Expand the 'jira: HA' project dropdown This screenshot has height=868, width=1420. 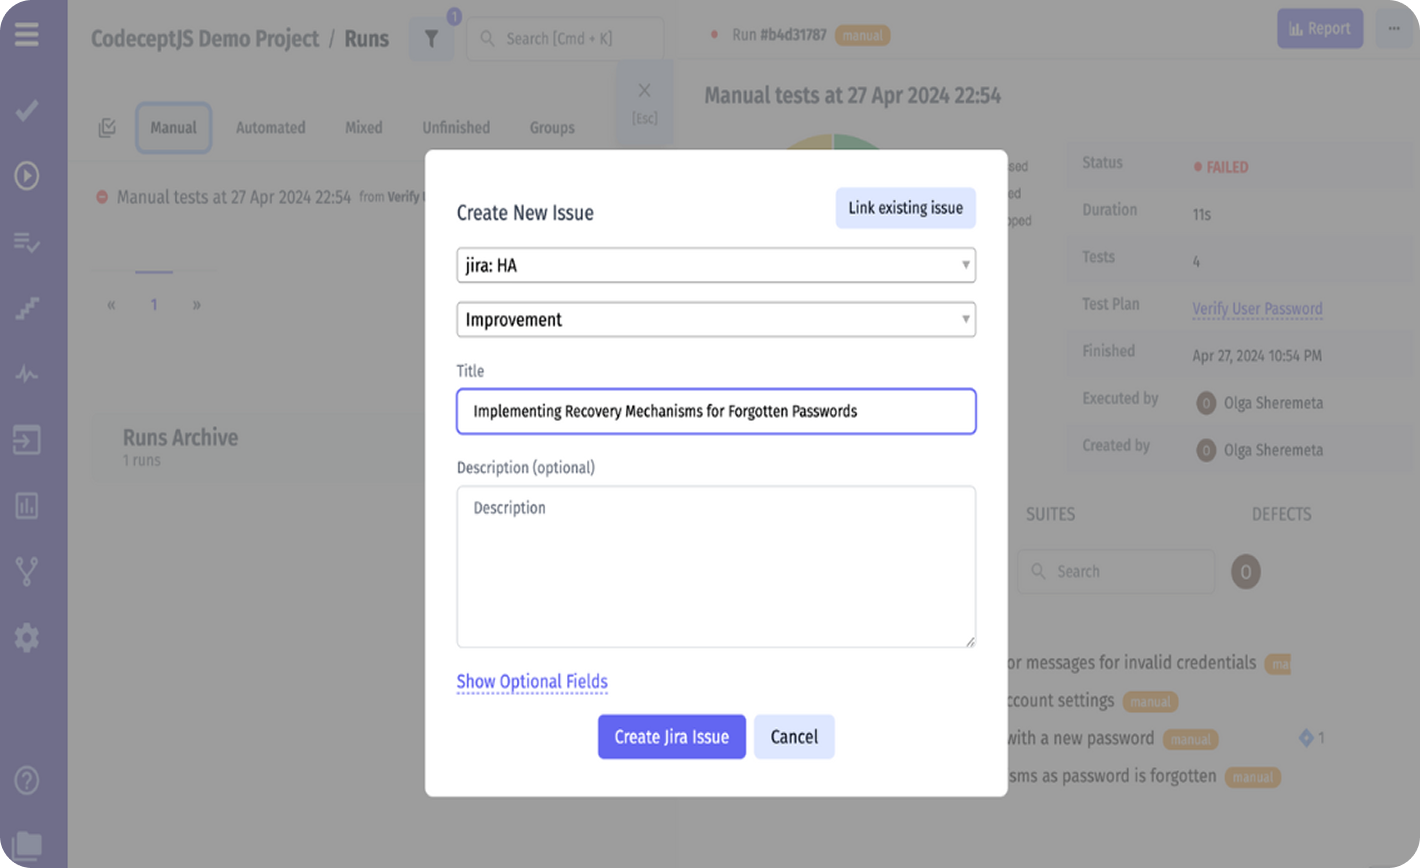click(x=716, y=266)
